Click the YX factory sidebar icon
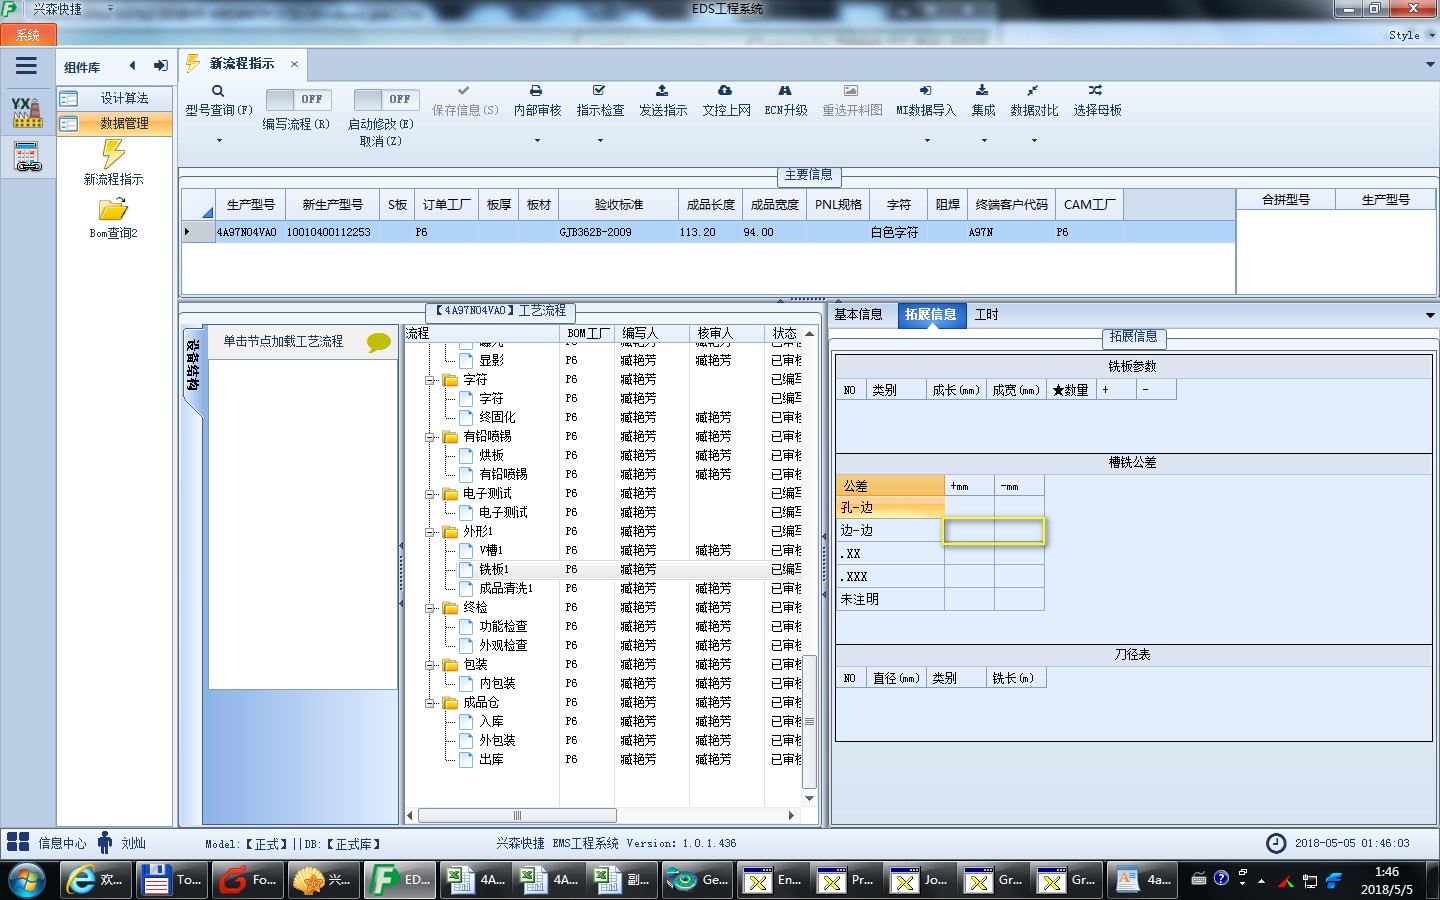Image resolution: width=1440 pixels, height=900 pixels. [27, 112]
